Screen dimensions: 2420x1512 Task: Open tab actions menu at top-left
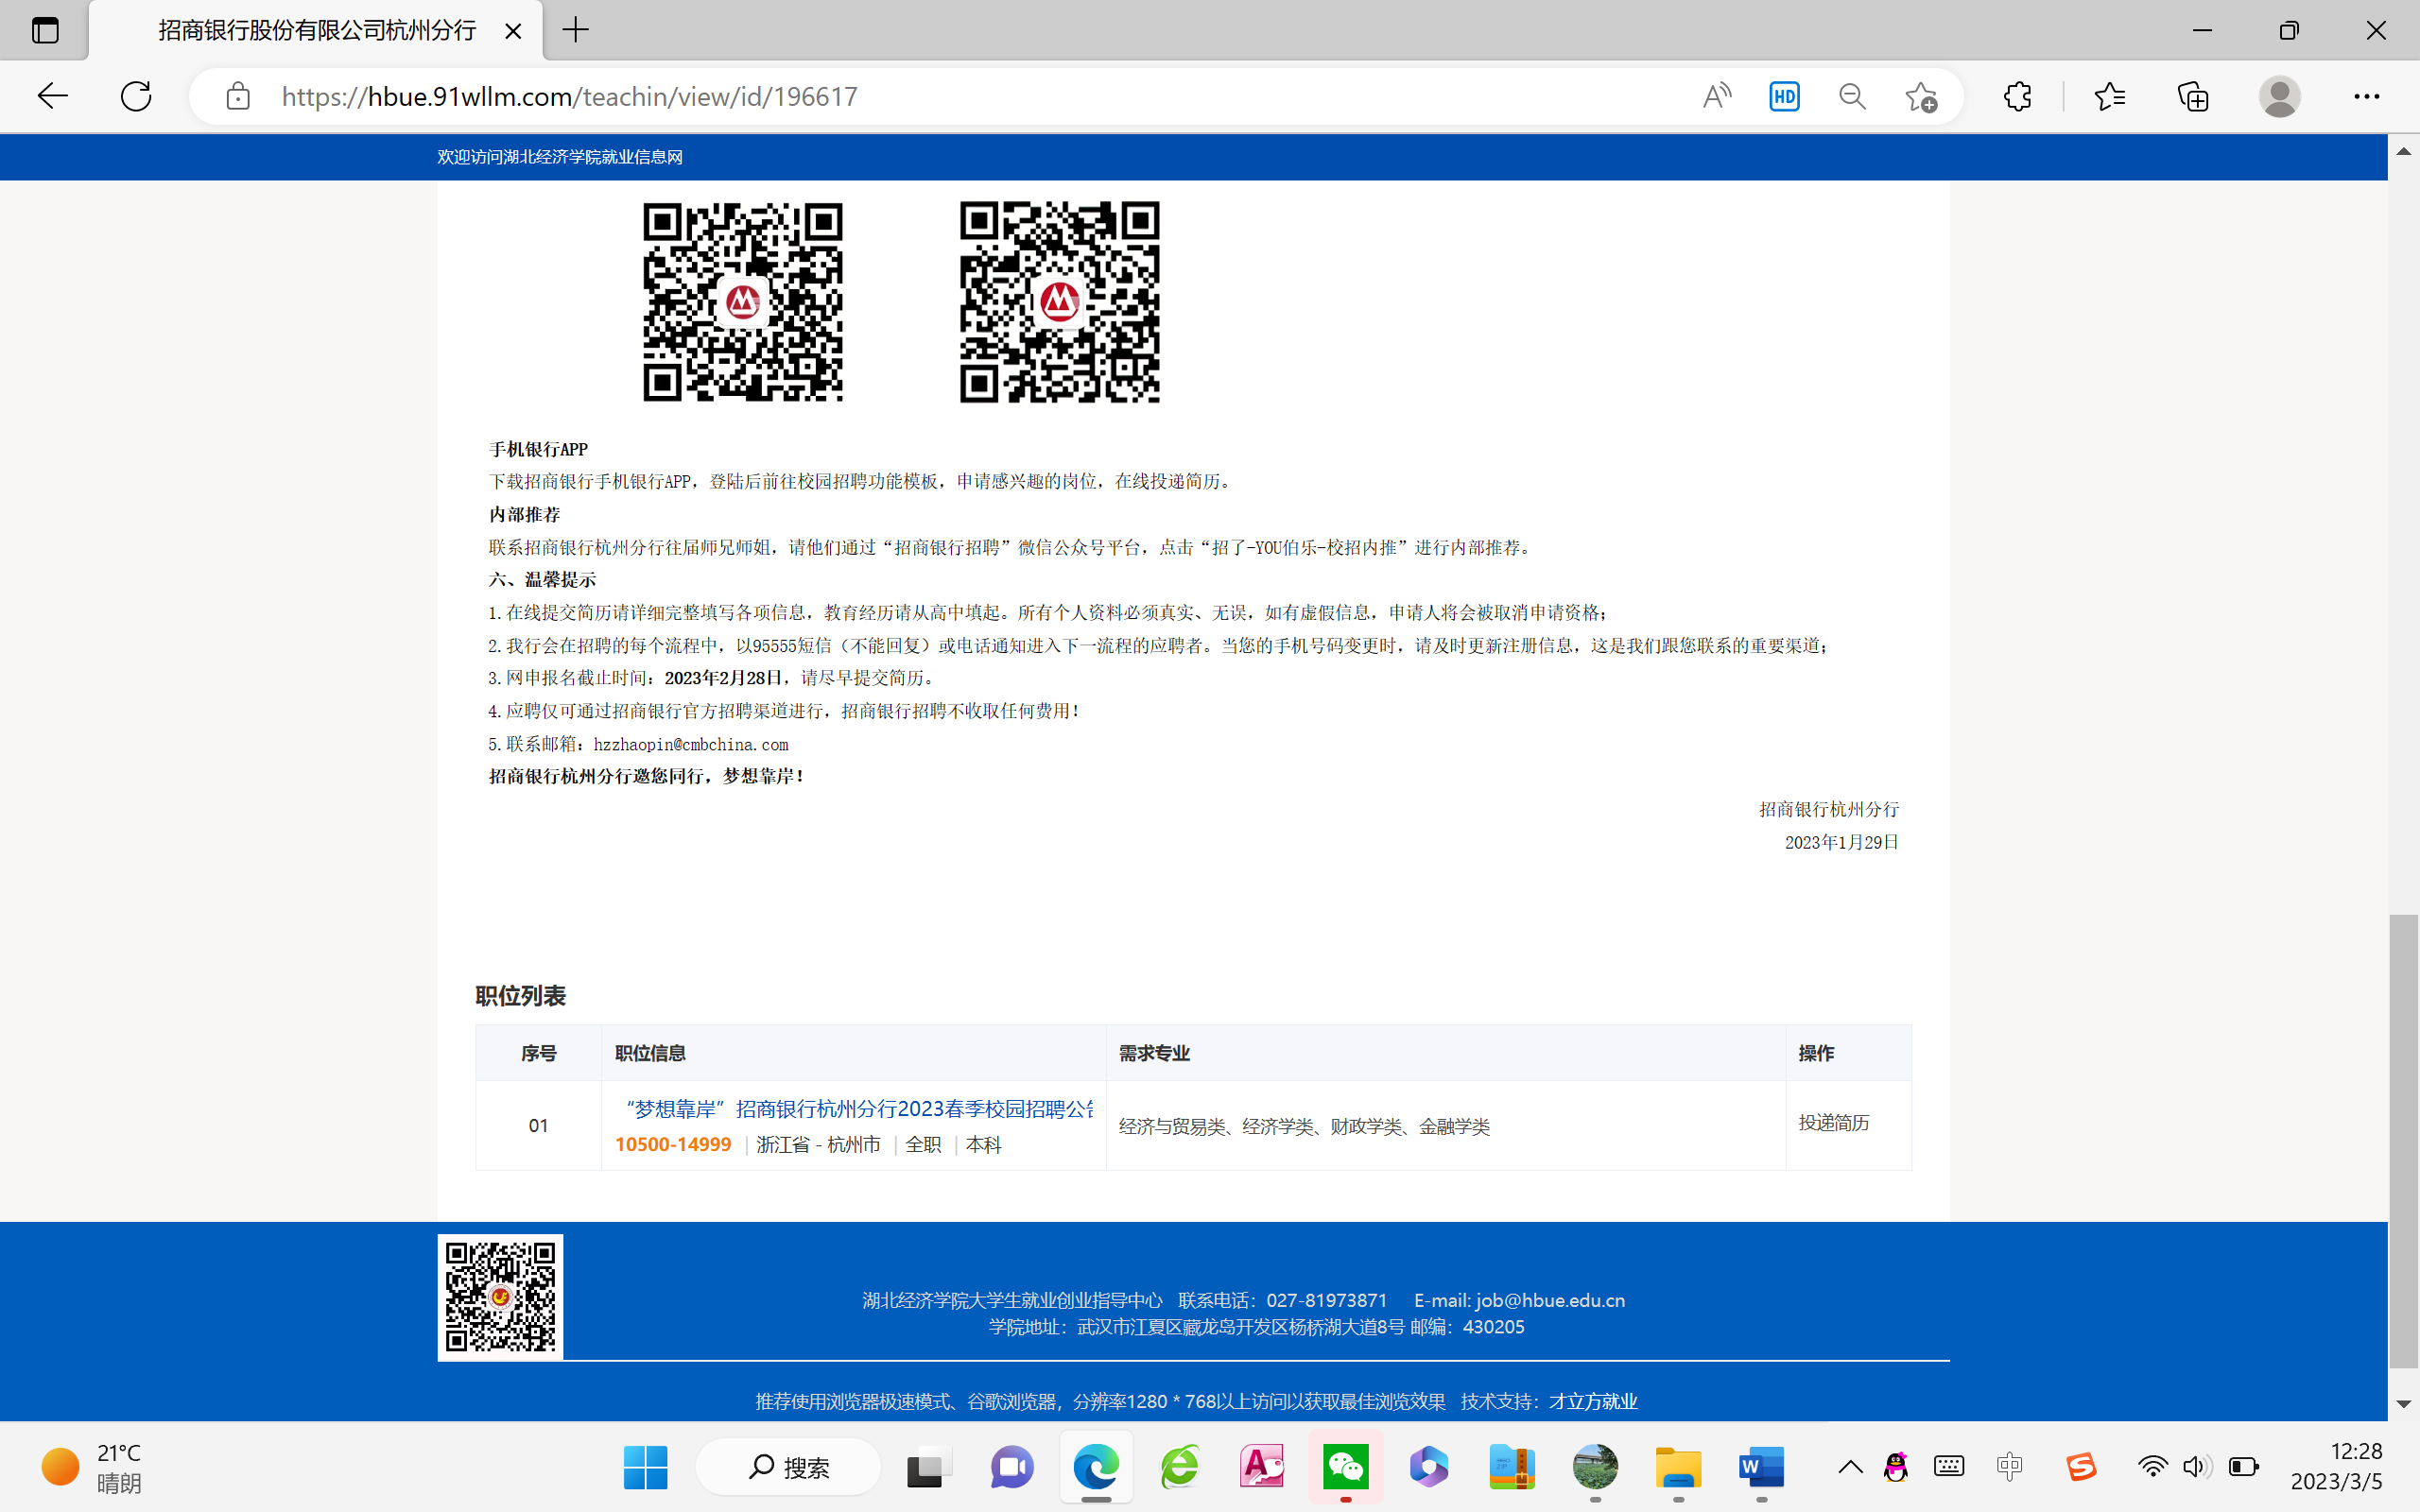45,30
